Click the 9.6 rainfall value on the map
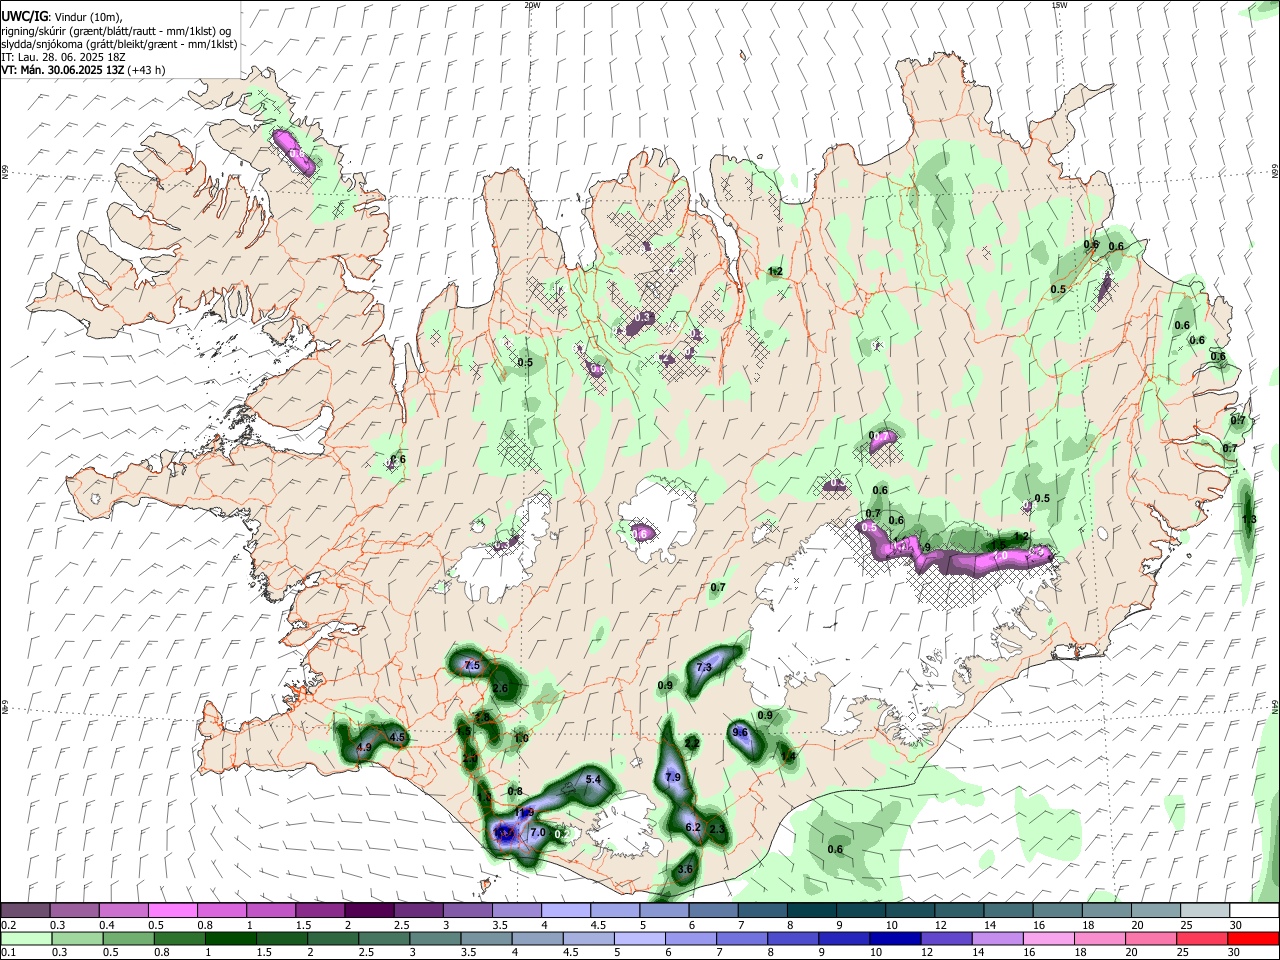This screenshot has height=960, width=1280. click(x=740, y=732)
